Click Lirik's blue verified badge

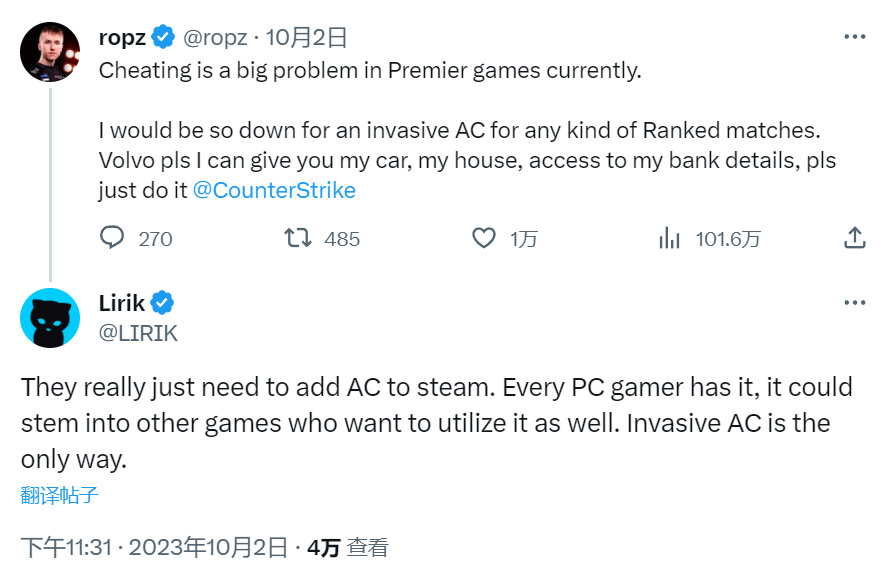pyautogui.click(x=162, y=303)
